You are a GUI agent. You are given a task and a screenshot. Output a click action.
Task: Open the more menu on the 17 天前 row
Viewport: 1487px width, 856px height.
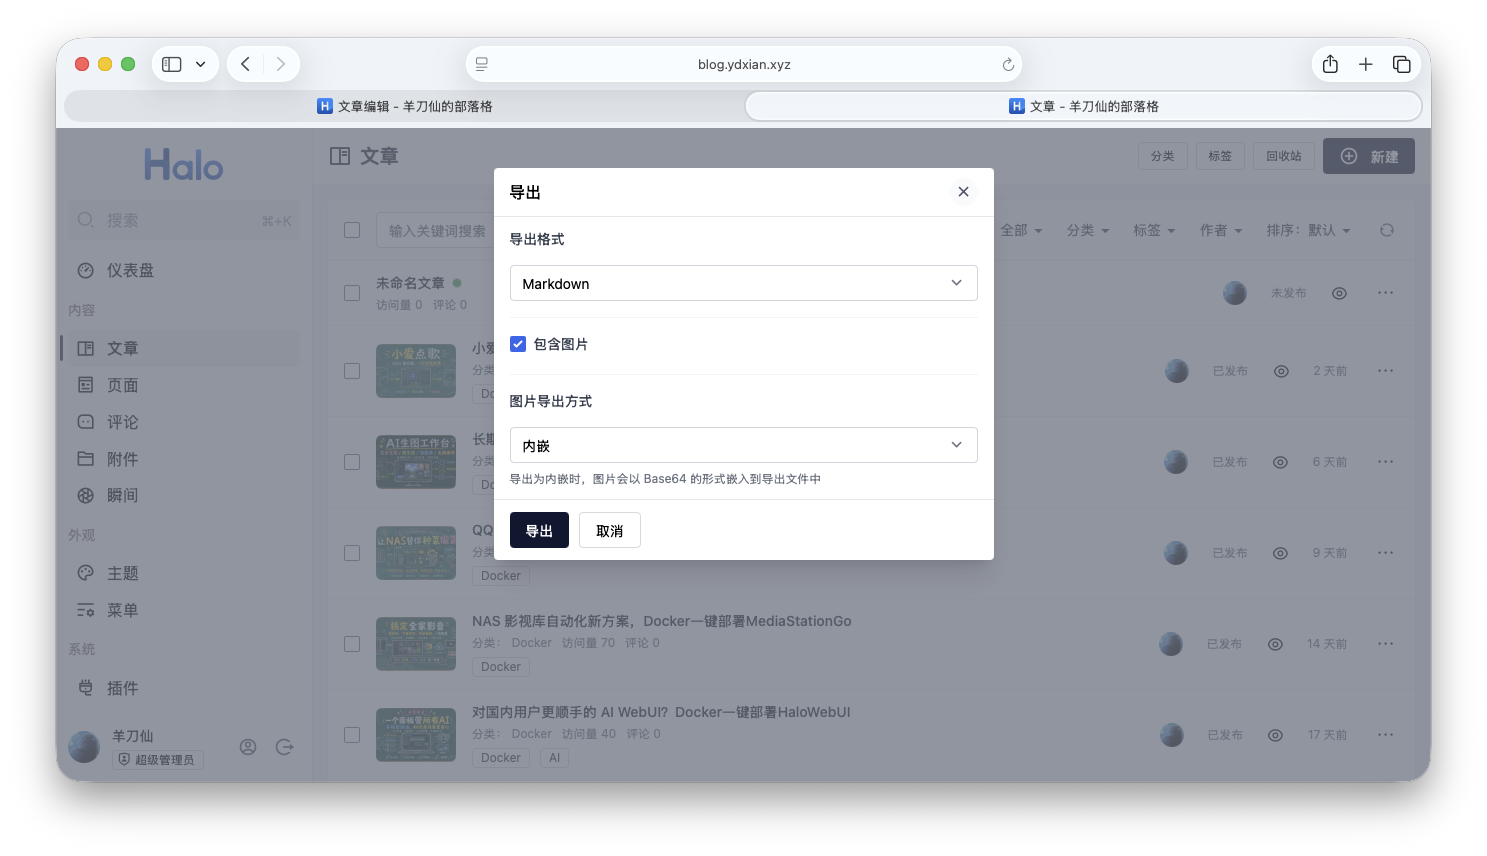(1385, 735)
